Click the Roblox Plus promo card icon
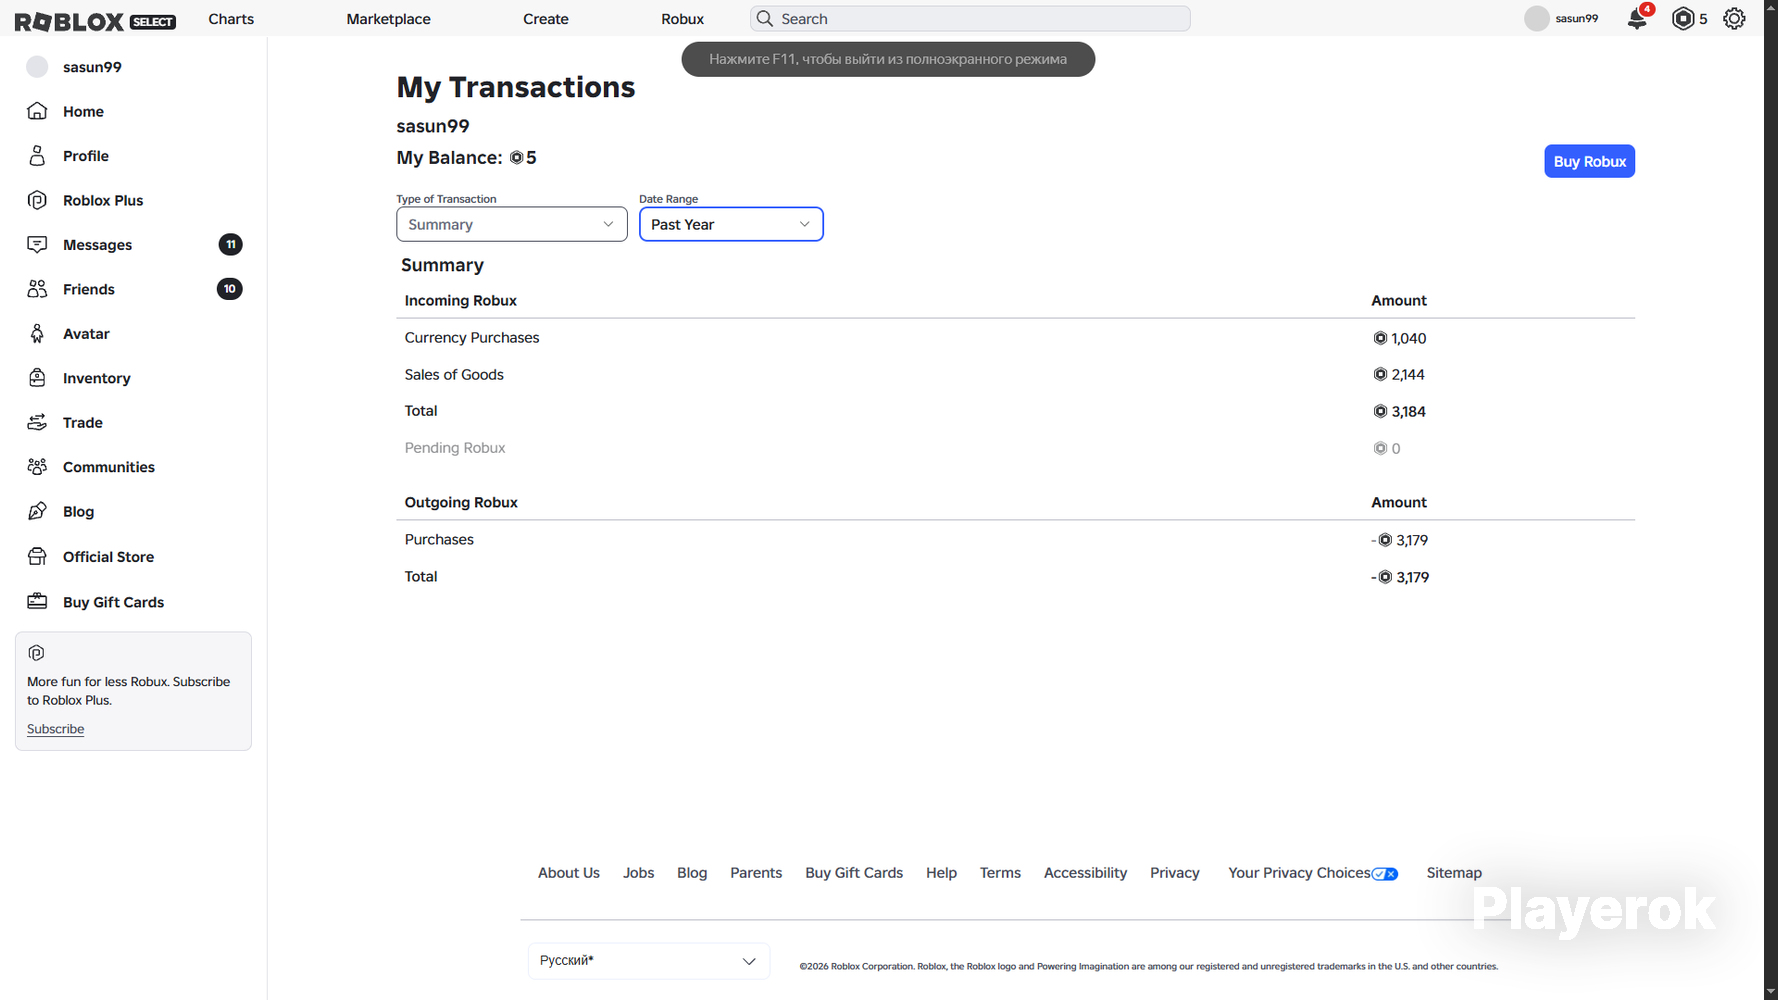1778x1000 pixels. tap(37, 653)
